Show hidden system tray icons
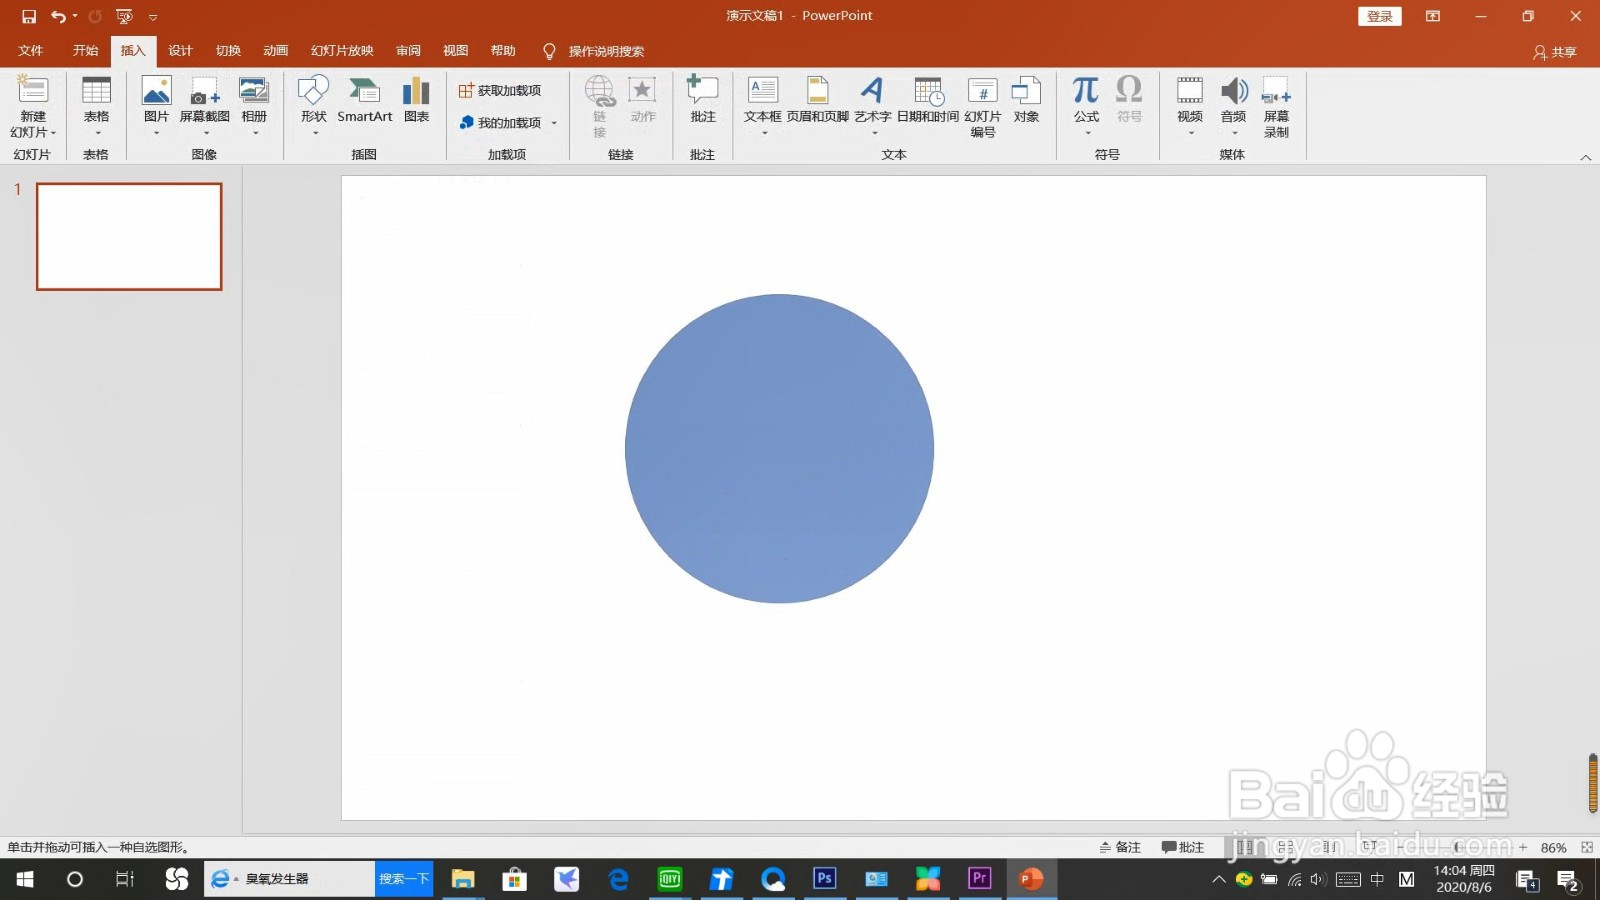This screenshot has width=1600, height=900. (1218, 880)
